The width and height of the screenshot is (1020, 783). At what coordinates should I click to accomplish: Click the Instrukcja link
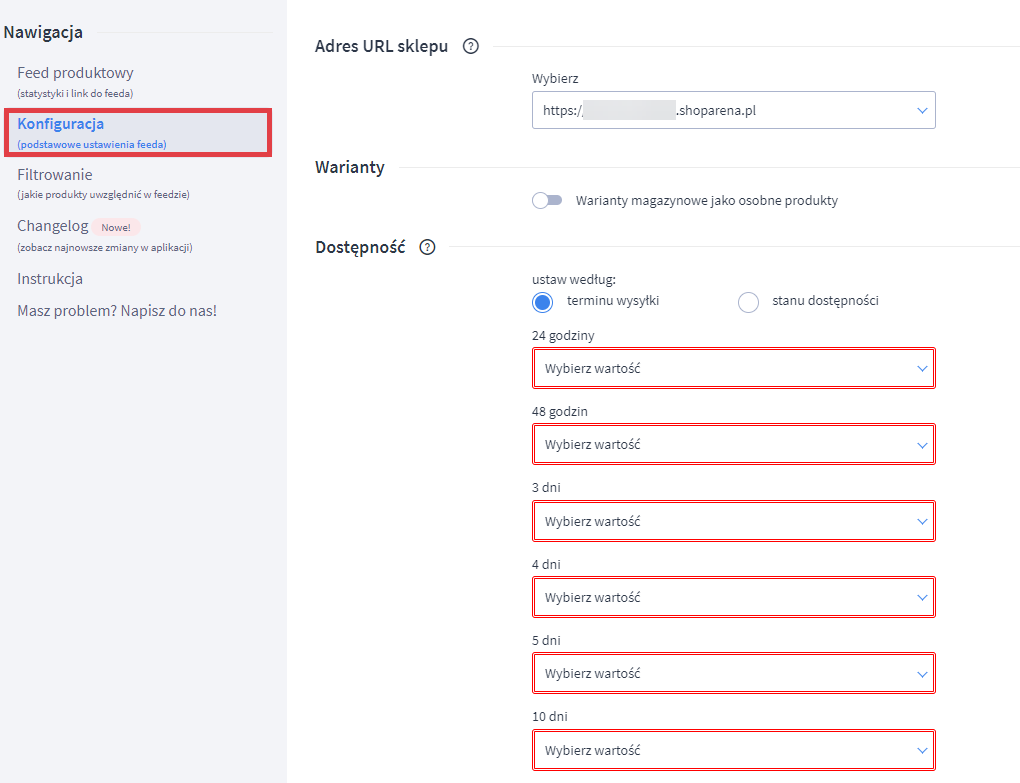point(50,279)
